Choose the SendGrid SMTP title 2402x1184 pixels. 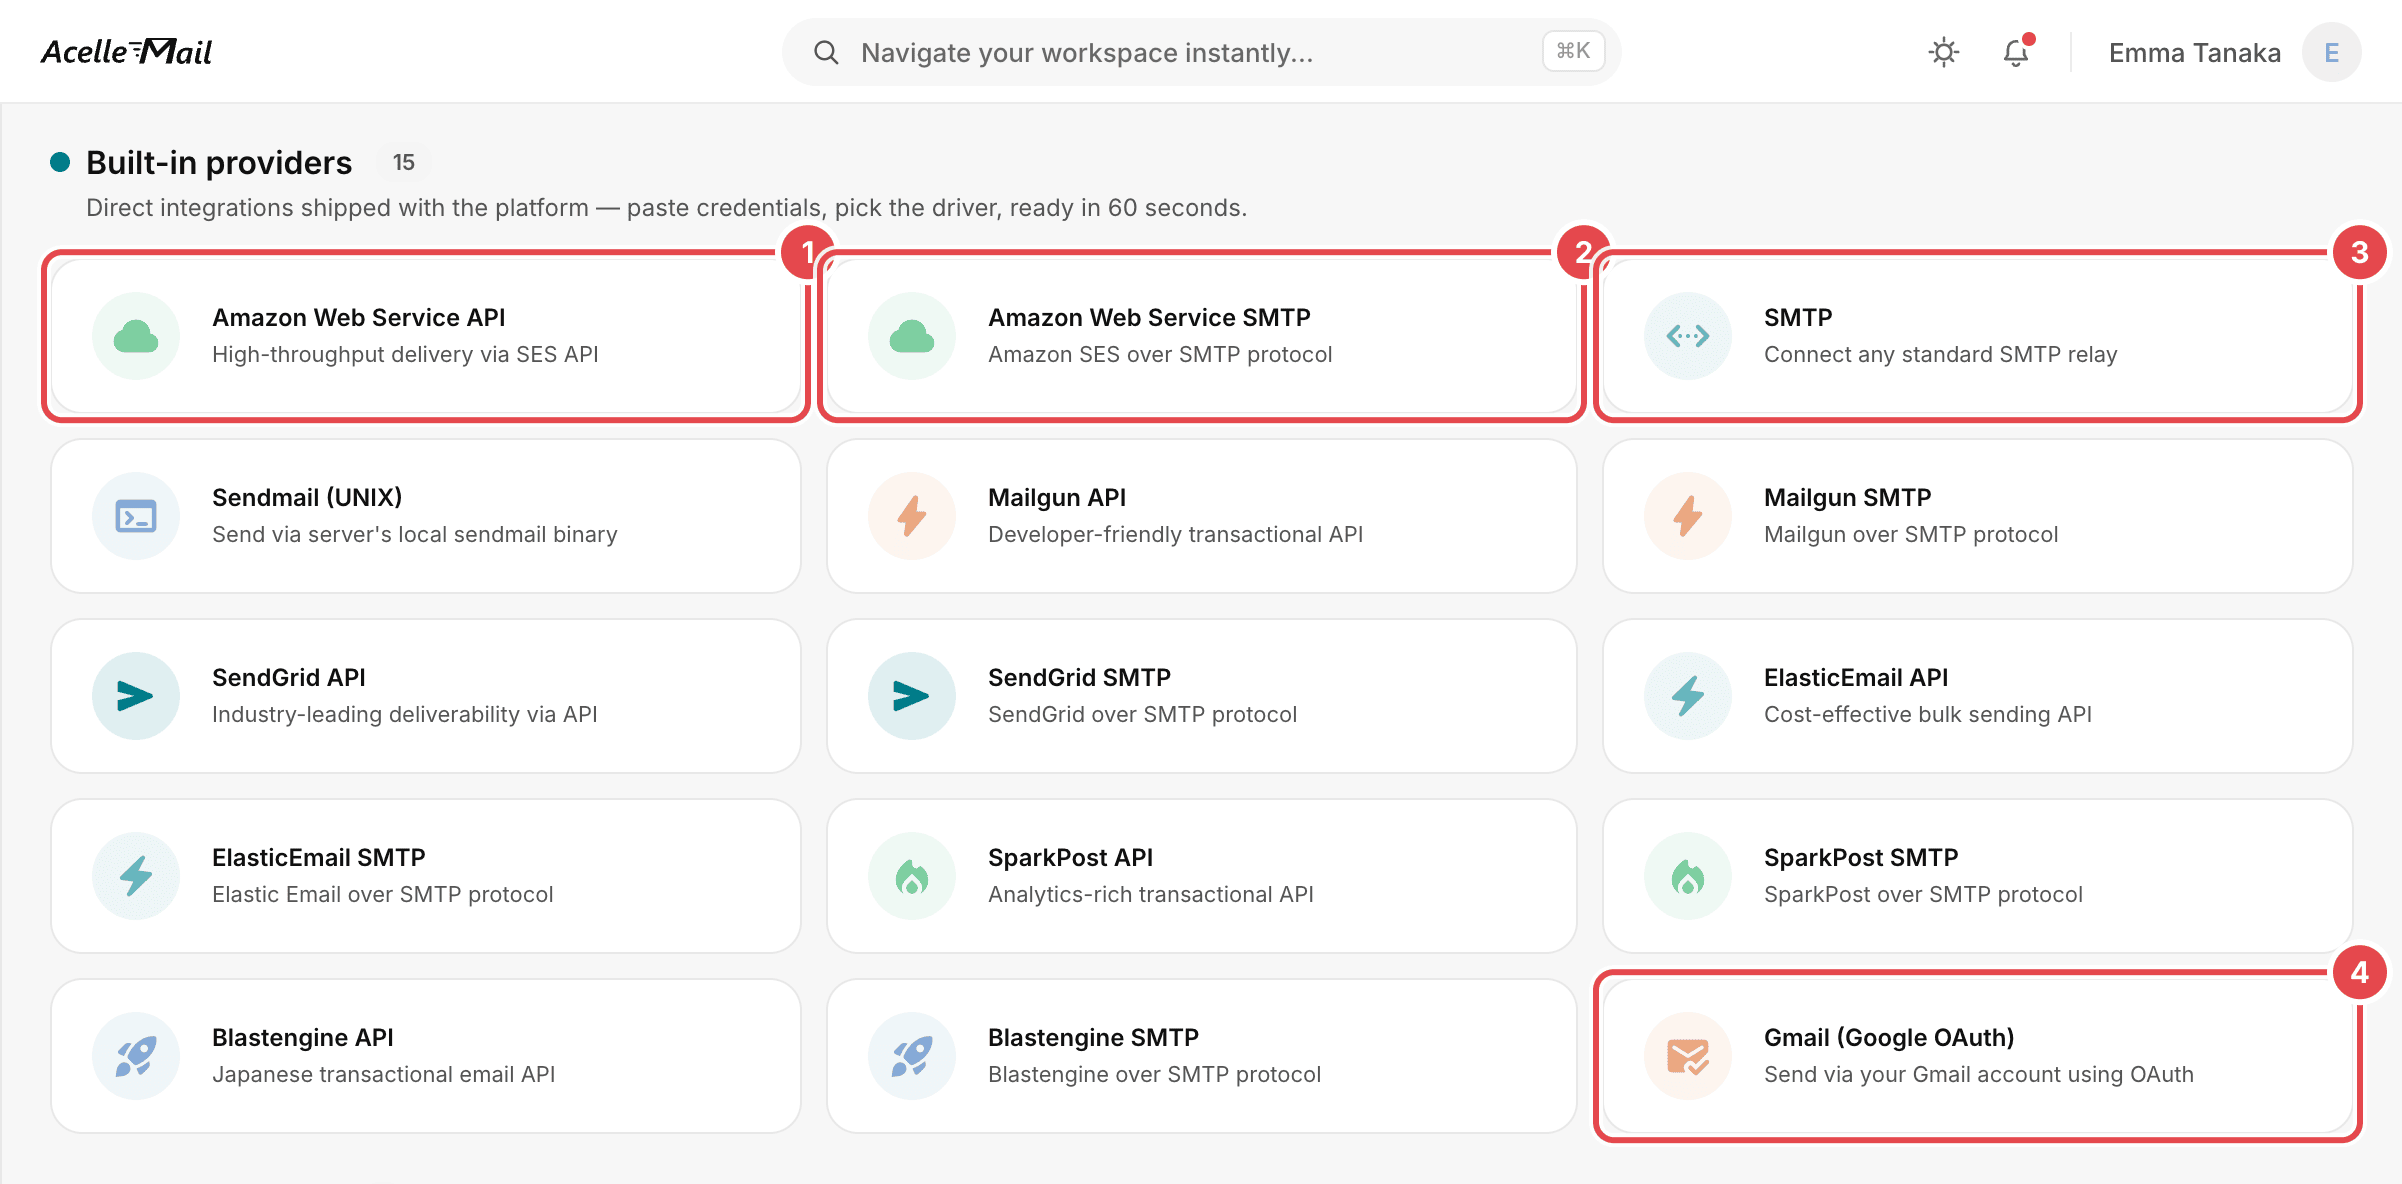point(1079,678)
